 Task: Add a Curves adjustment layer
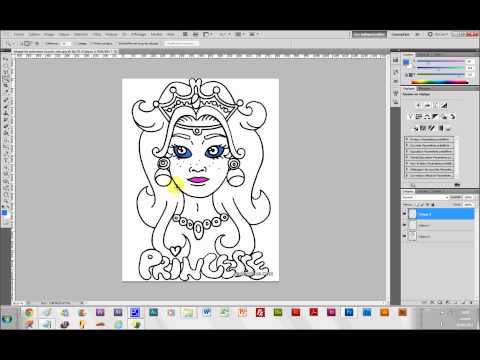coord(435,105)
